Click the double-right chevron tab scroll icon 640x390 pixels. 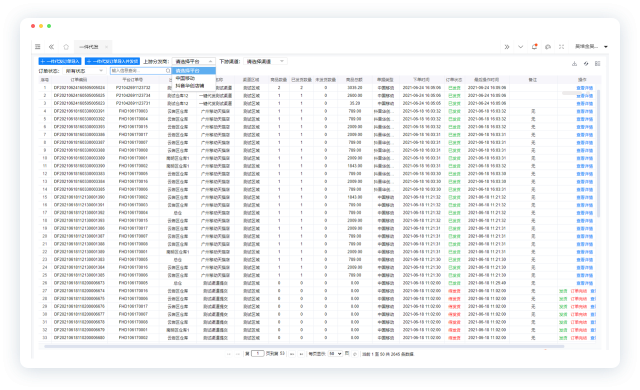tap(507, 47)
